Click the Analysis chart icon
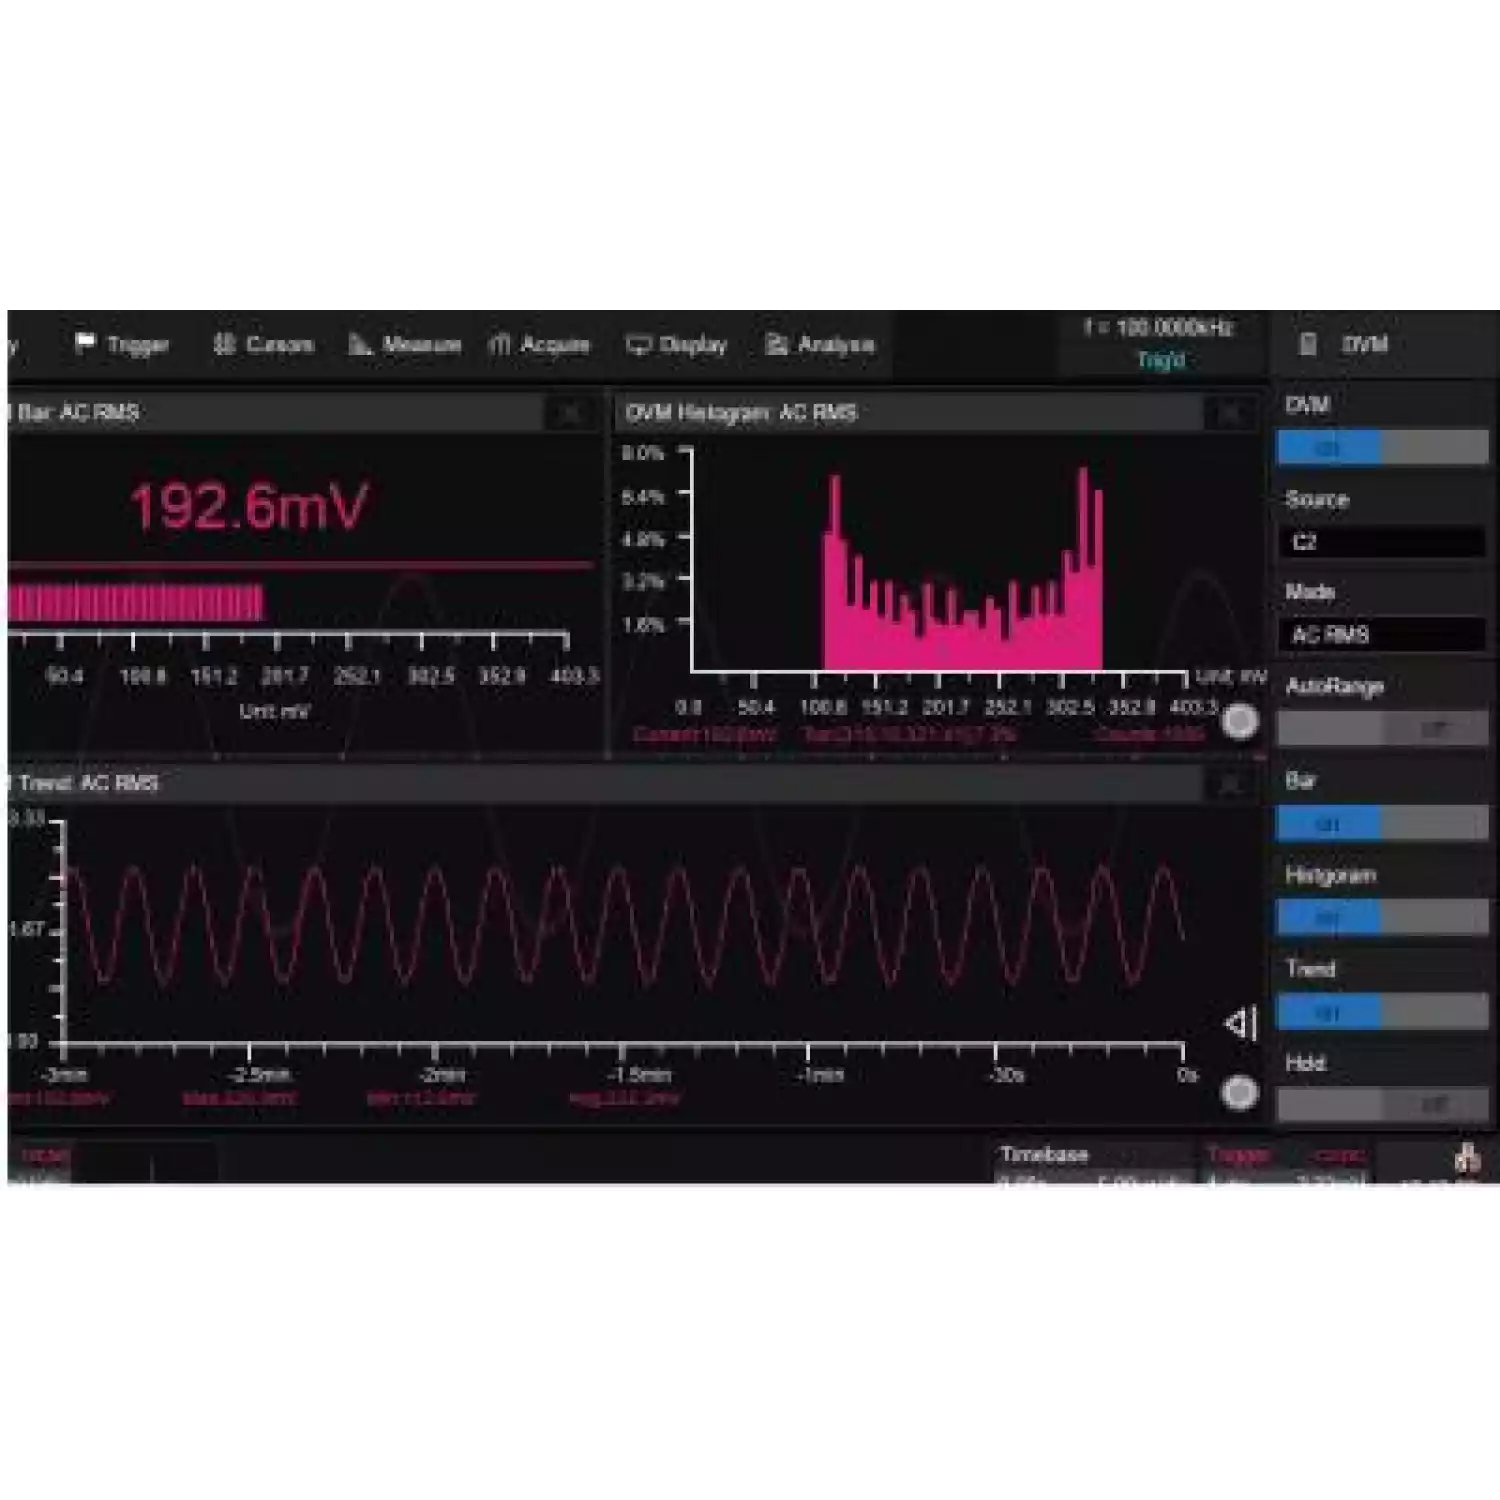 click(x=776, y=345)
